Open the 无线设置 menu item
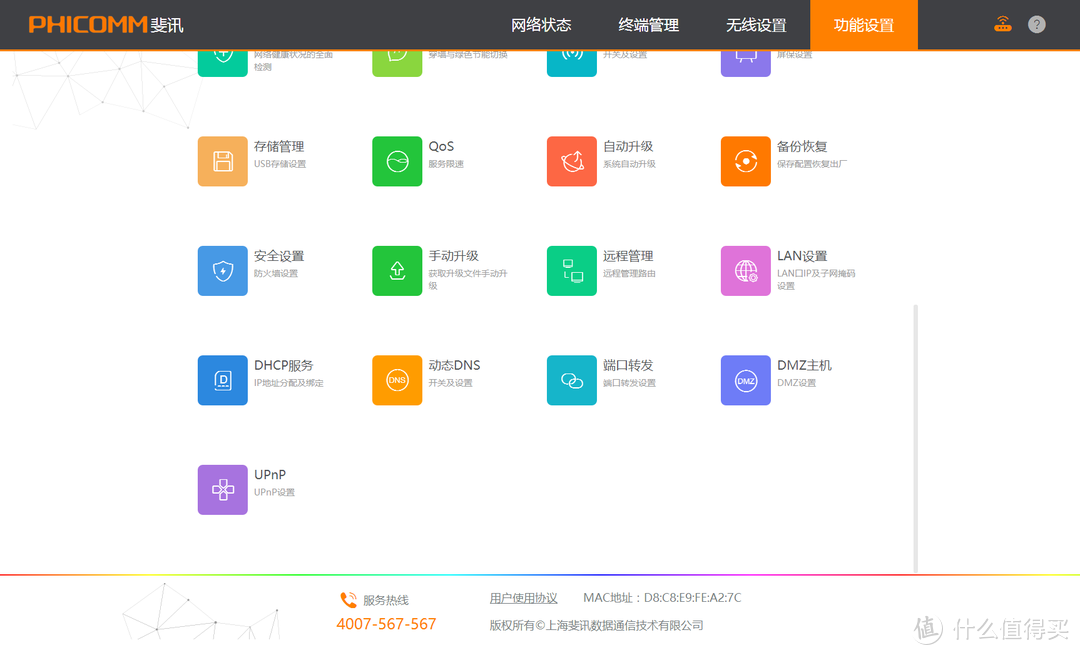The image size is (1080, 655). click(756, 25)
